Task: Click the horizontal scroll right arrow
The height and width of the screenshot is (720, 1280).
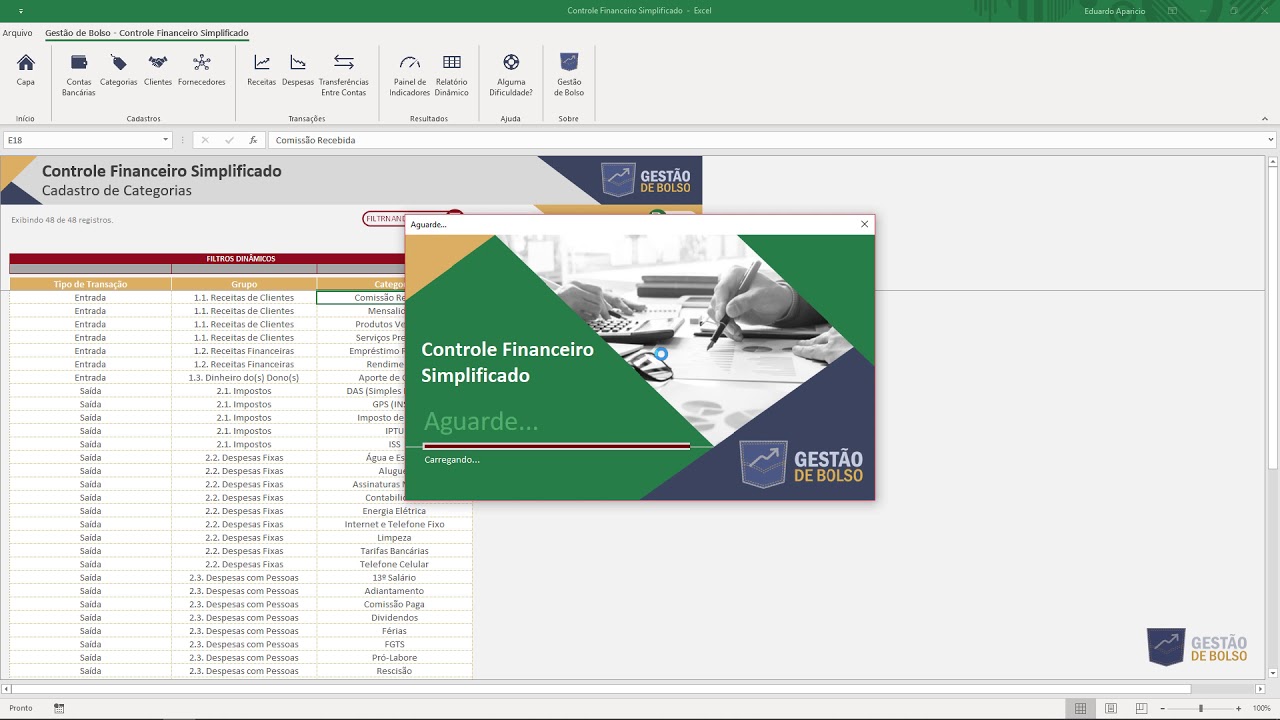Action: 1260,689
